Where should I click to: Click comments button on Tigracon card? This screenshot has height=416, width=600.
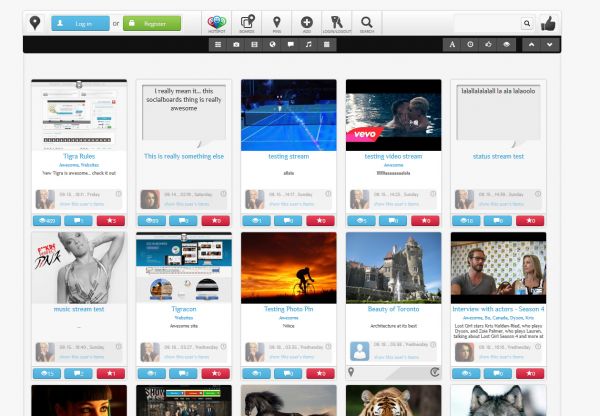[183, 374]
